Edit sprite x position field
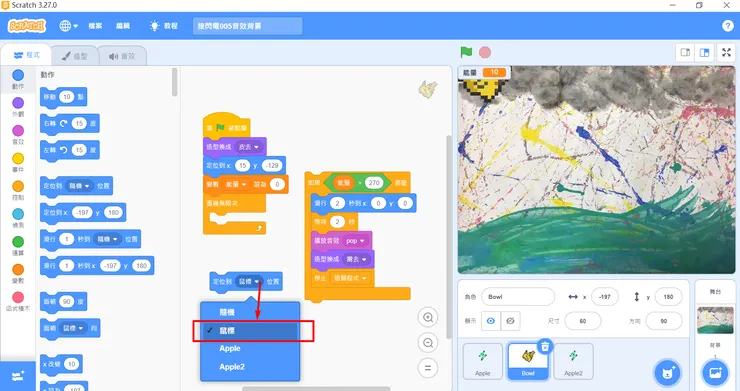 (605, 297)
